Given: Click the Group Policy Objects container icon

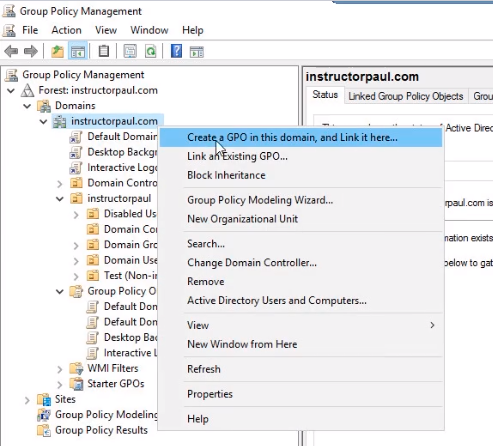Looking at the screenshot, I should click(x=76, y=291).
